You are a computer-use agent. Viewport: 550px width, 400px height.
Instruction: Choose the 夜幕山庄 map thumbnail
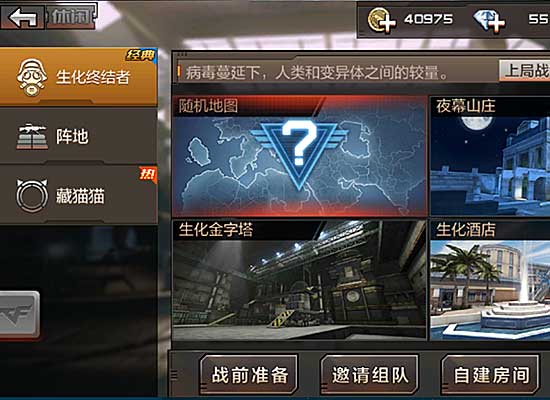[x=490, y=156]
